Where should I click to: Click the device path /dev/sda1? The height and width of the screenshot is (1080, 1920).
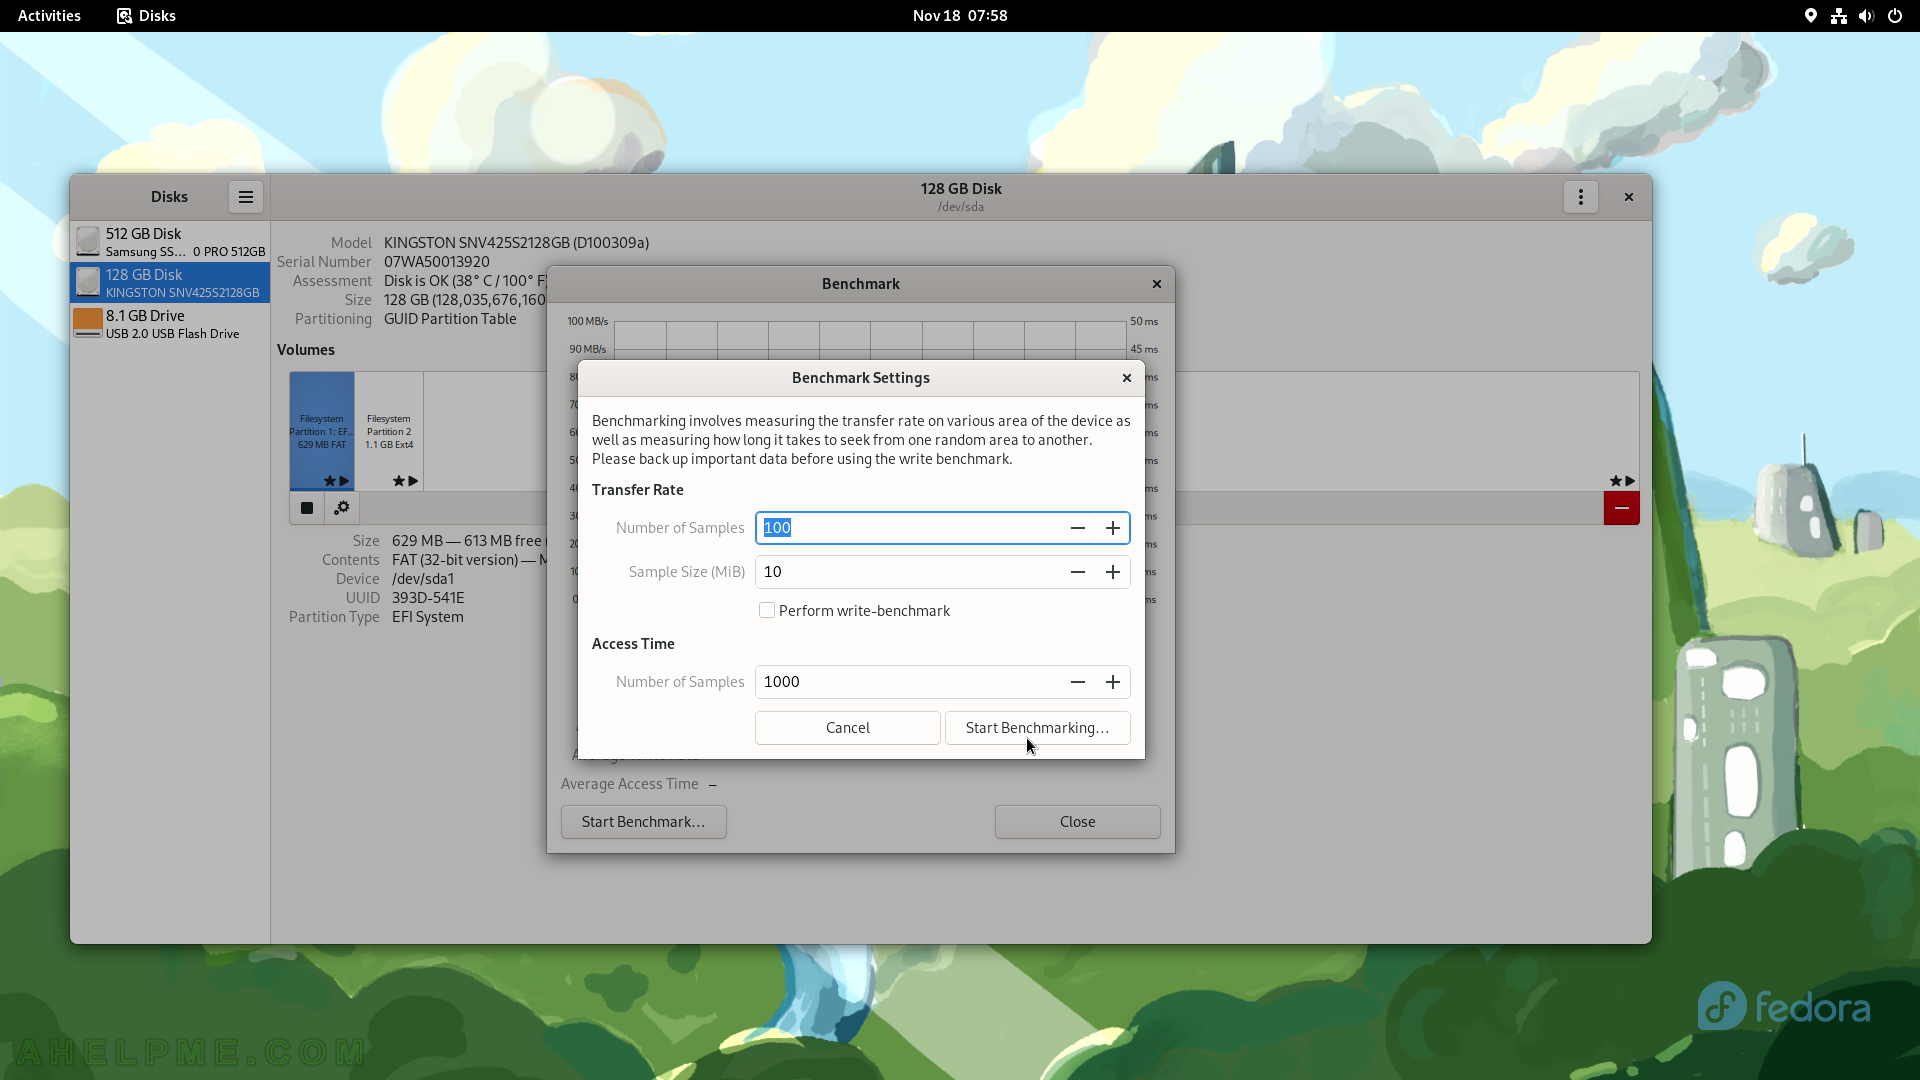tap(423, 579)
